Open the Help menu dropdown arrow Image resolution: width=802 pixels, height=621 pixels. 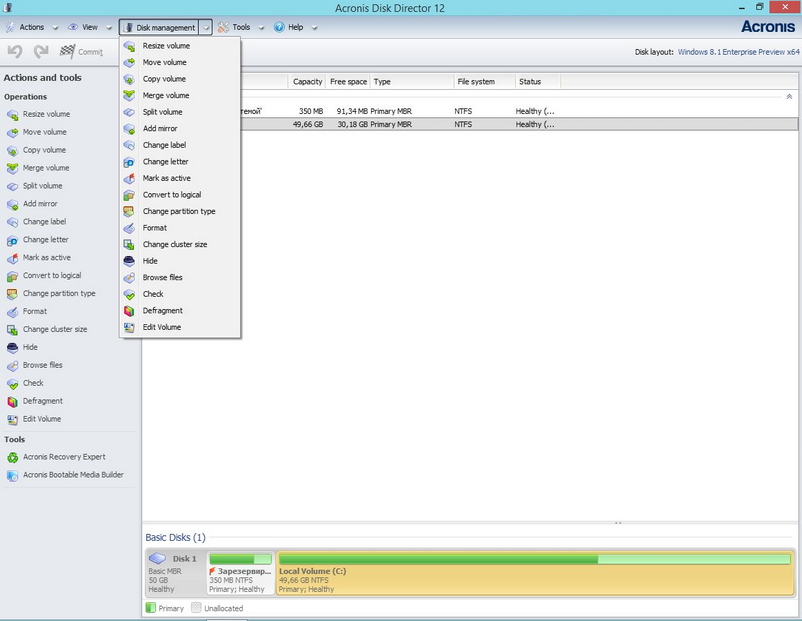pyautogui.click(x=314, y=28)
